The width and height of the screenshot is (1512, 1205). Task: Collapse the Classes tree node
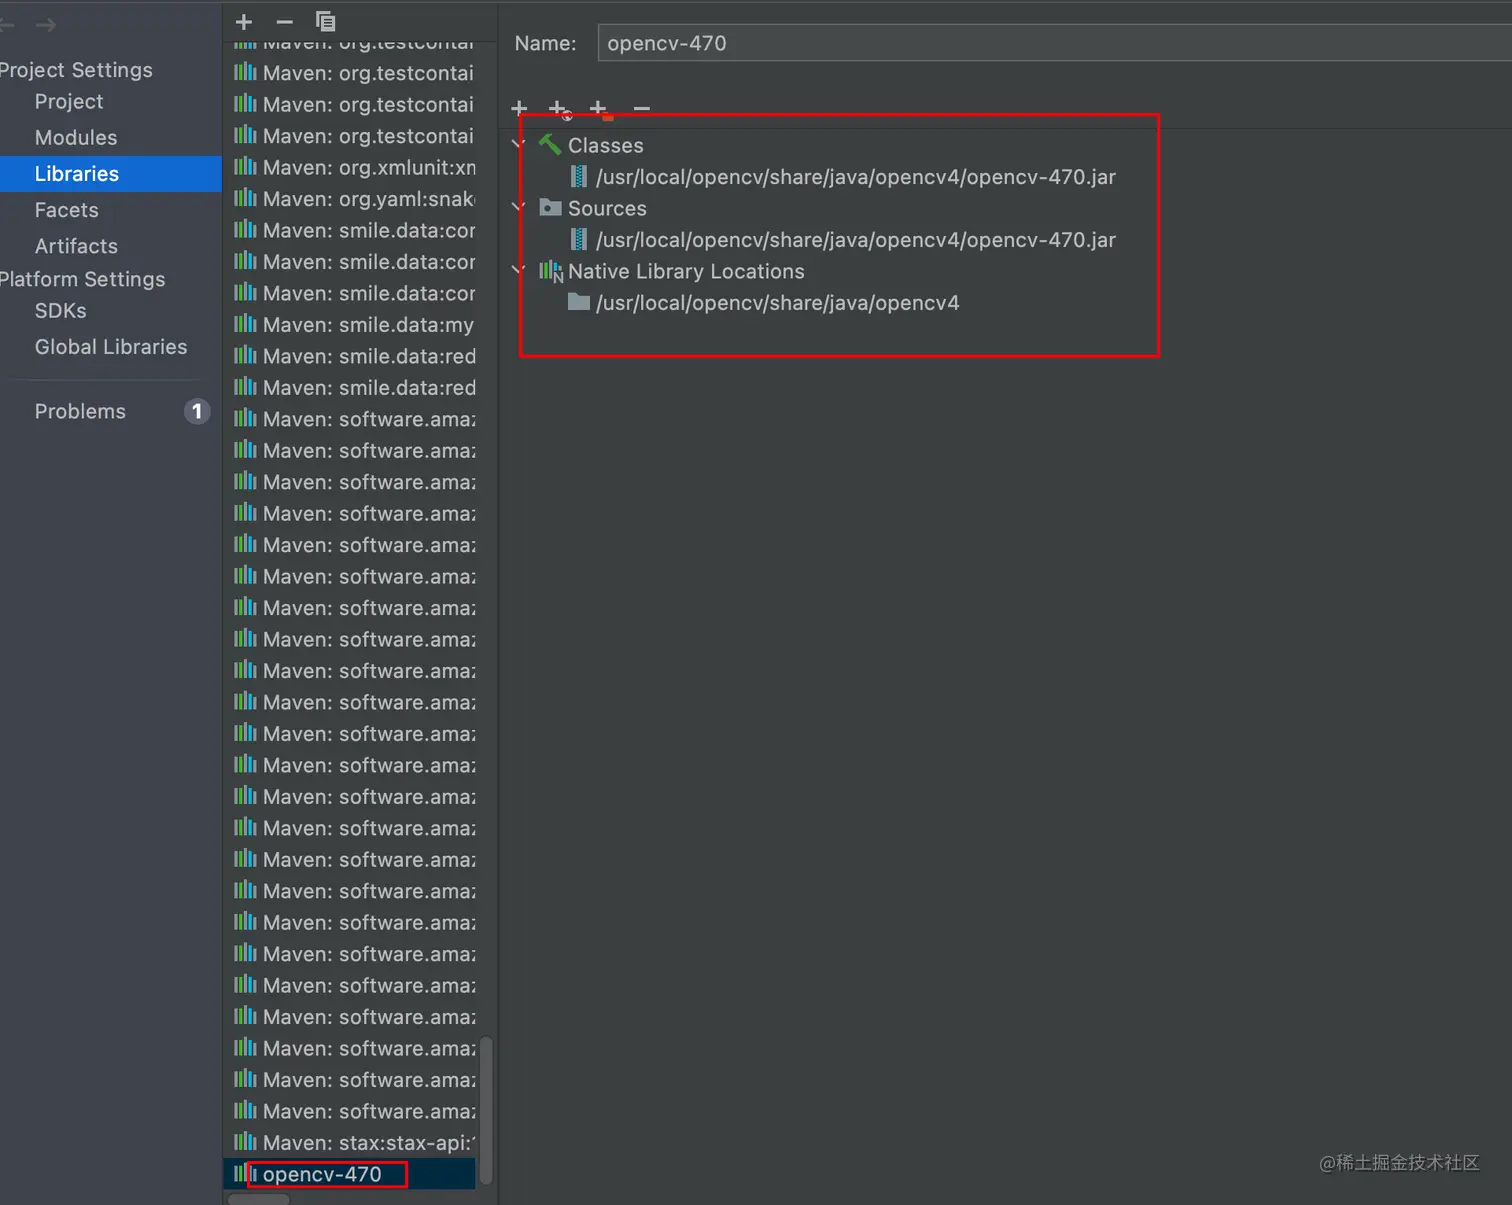(518, 144)
